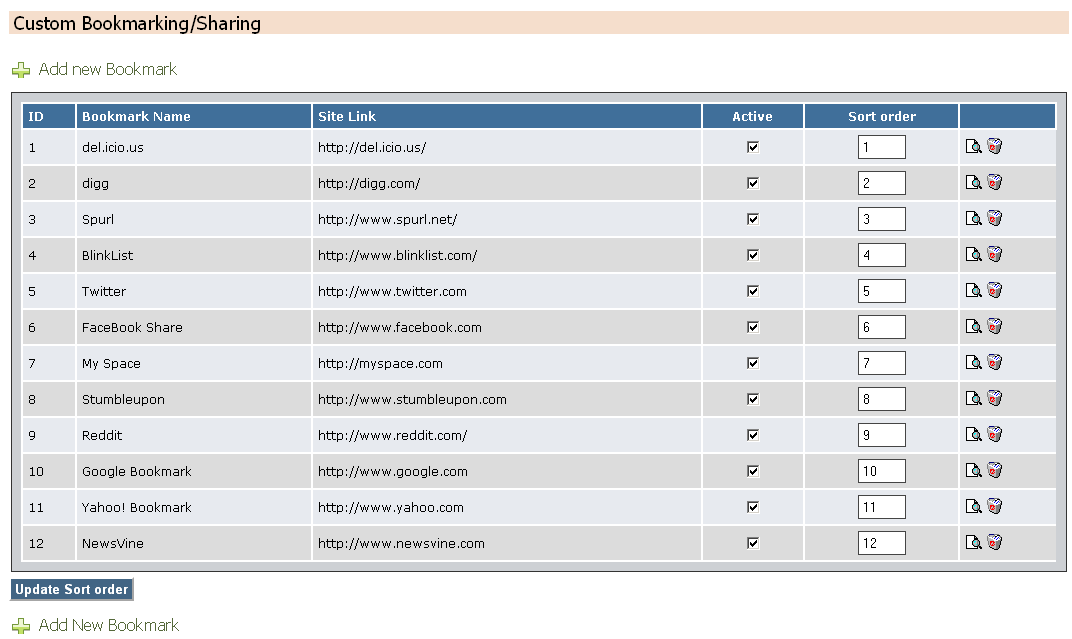Uncheck the Active checkbox for Spurl
The height and width of the screenshot is (639, 1072).
(753, 219)
